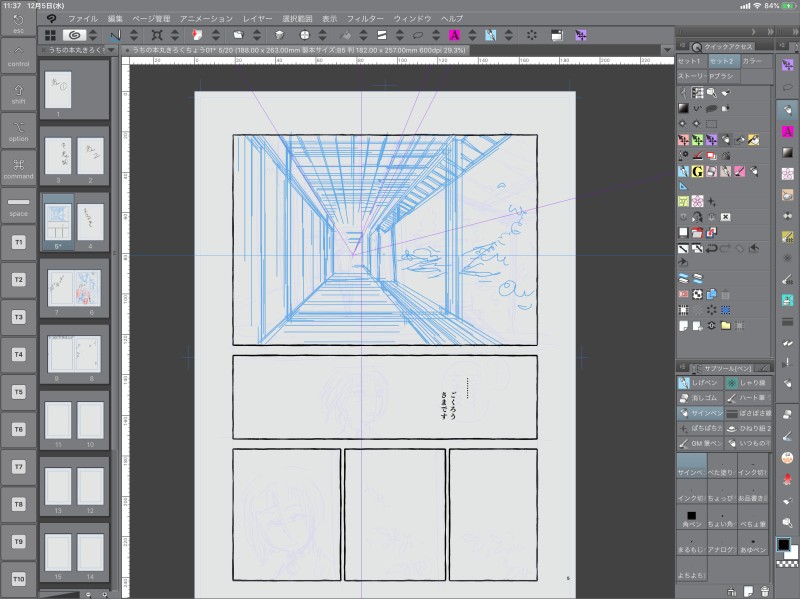The width and height of the screenshot is (800, 599).
Task: Open page 5 thumbnail in page manager
Action: [58, 221]
